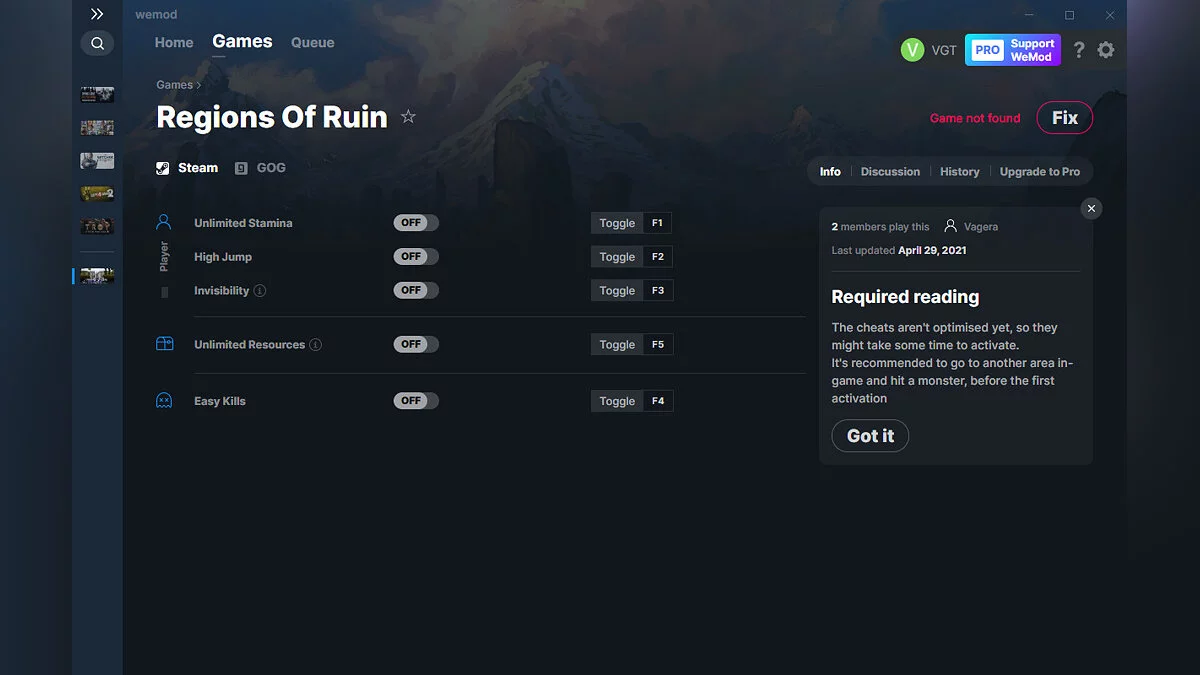Click the Toggle button for F1 hotkey
Viewport: 1200px width, 675px height.
pyautogui.click(x=617, y=223)
